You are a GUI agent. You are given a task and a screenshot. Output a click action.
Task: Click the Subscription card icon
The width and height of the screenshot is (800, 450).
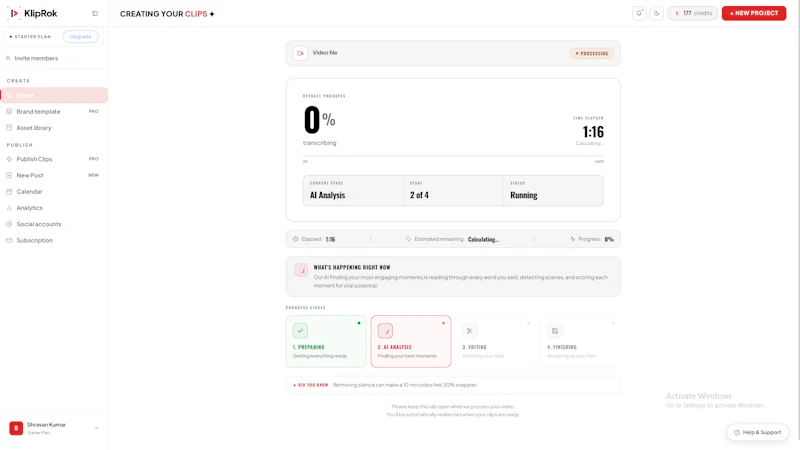[x=9, y=240]
